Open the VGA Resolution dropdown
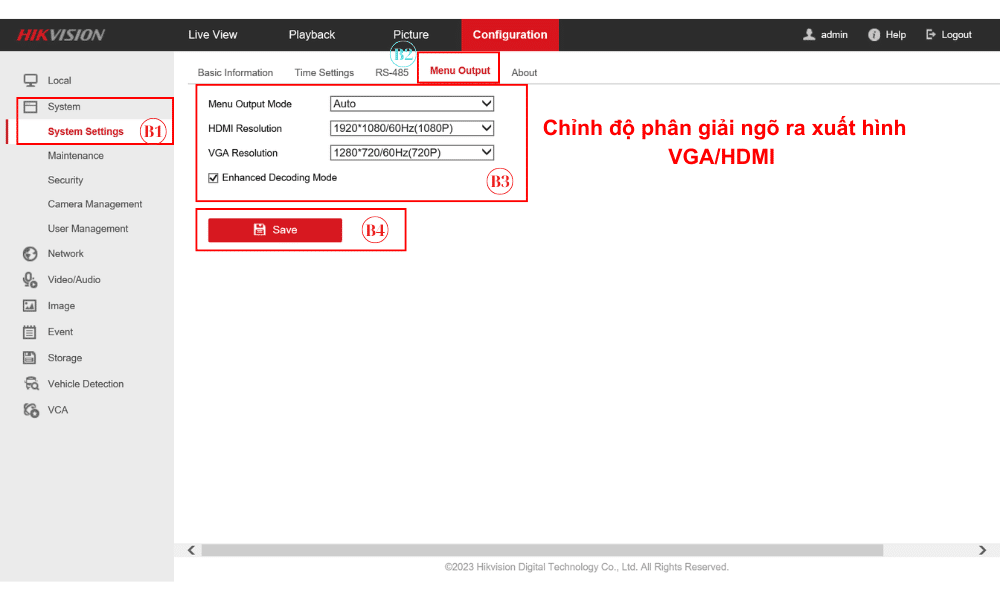This screenshot has width=1000, height=600. pyautogui.click(x=412, y=153)
